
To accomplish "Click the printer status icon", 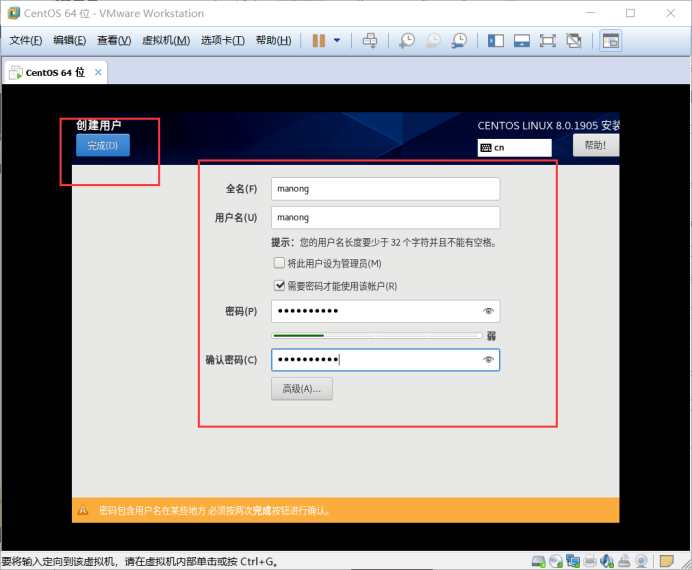I will click(x=590, y=561).
